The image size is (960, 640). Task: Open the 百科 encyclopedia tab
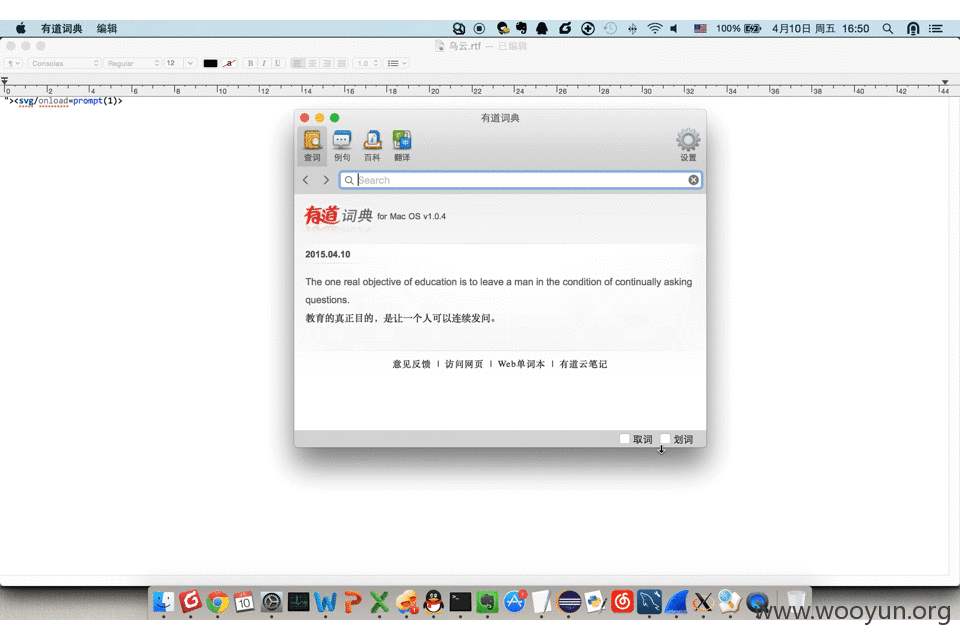[x=372, y=146]
